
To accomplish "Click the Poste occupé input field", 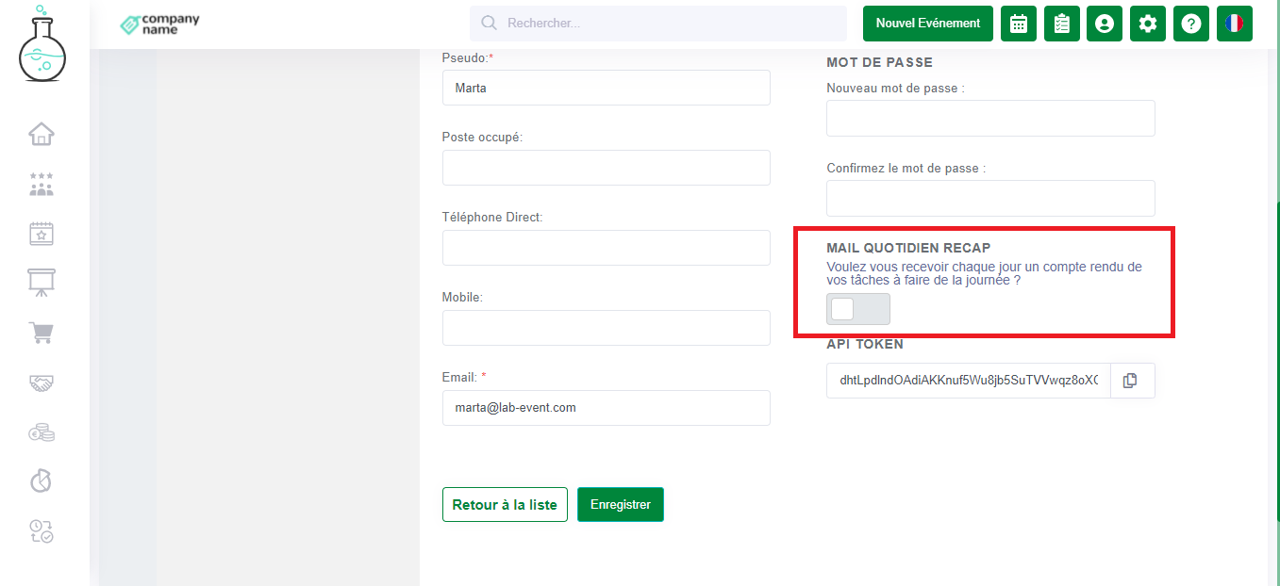I will click(x=606, y=168).
